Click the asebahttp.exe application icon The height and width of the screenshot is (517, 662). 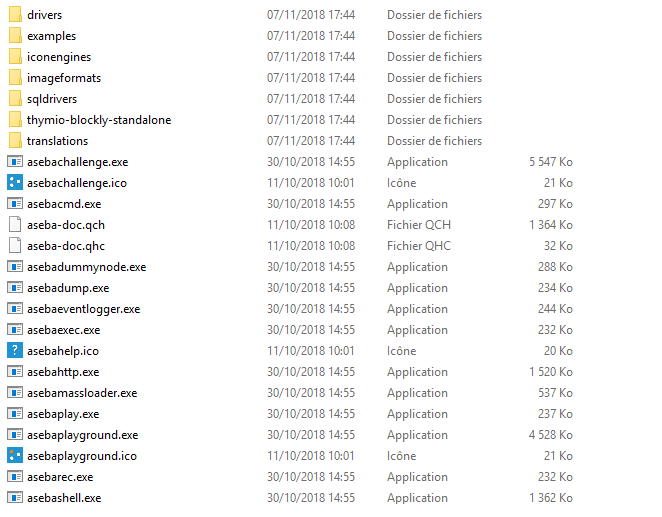15,372
